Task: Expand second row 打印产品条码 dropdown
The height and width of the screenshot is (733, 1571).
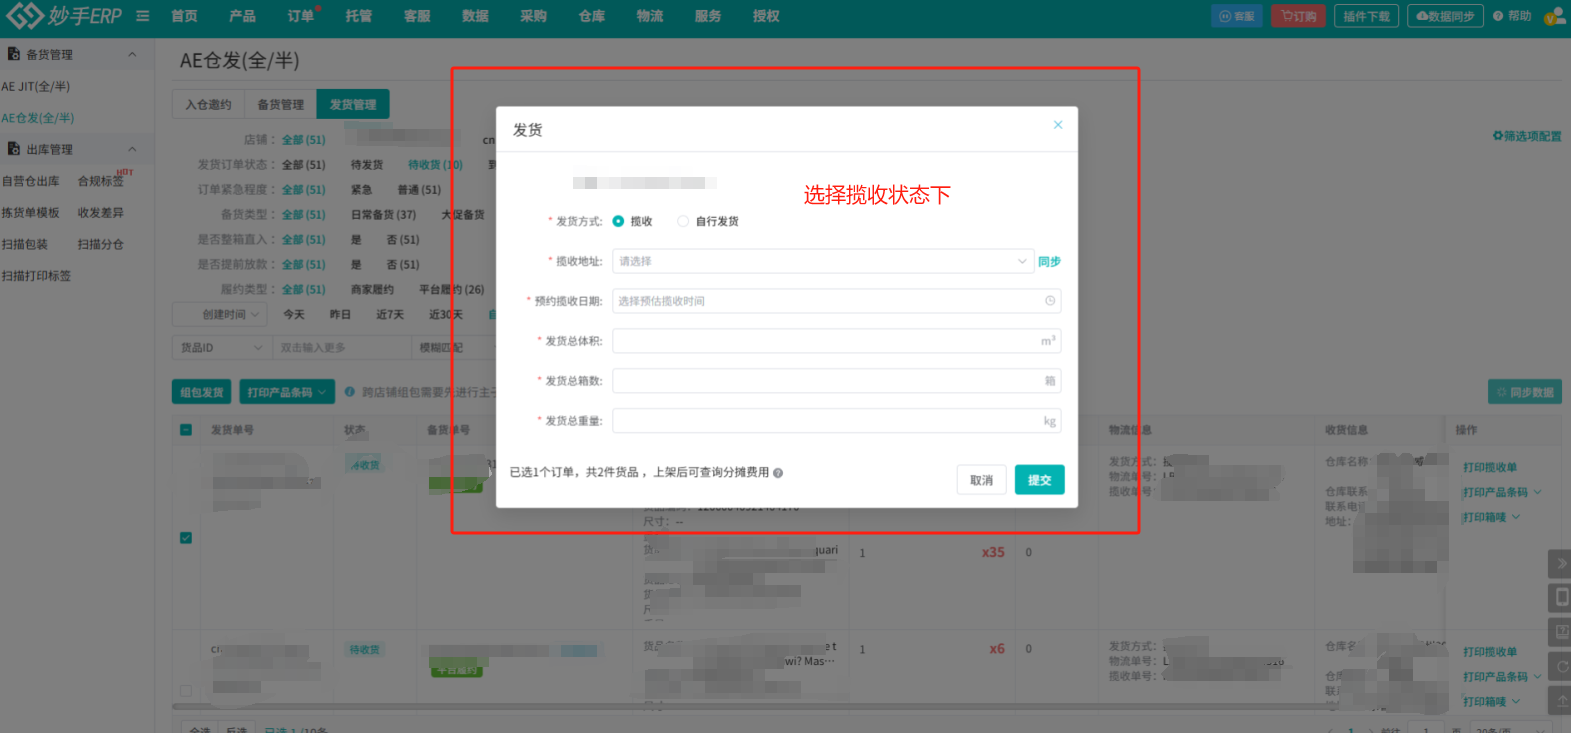Action: click(1538, 677)
